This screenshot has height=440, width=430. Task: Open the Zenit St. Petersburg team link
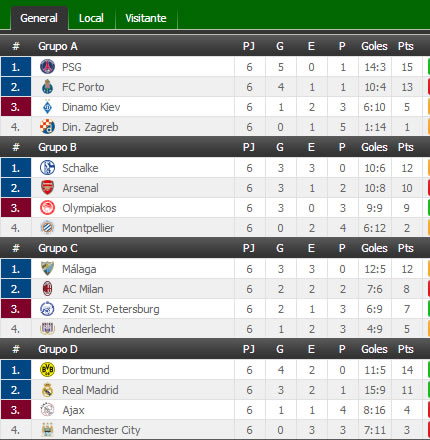[111, 309]
